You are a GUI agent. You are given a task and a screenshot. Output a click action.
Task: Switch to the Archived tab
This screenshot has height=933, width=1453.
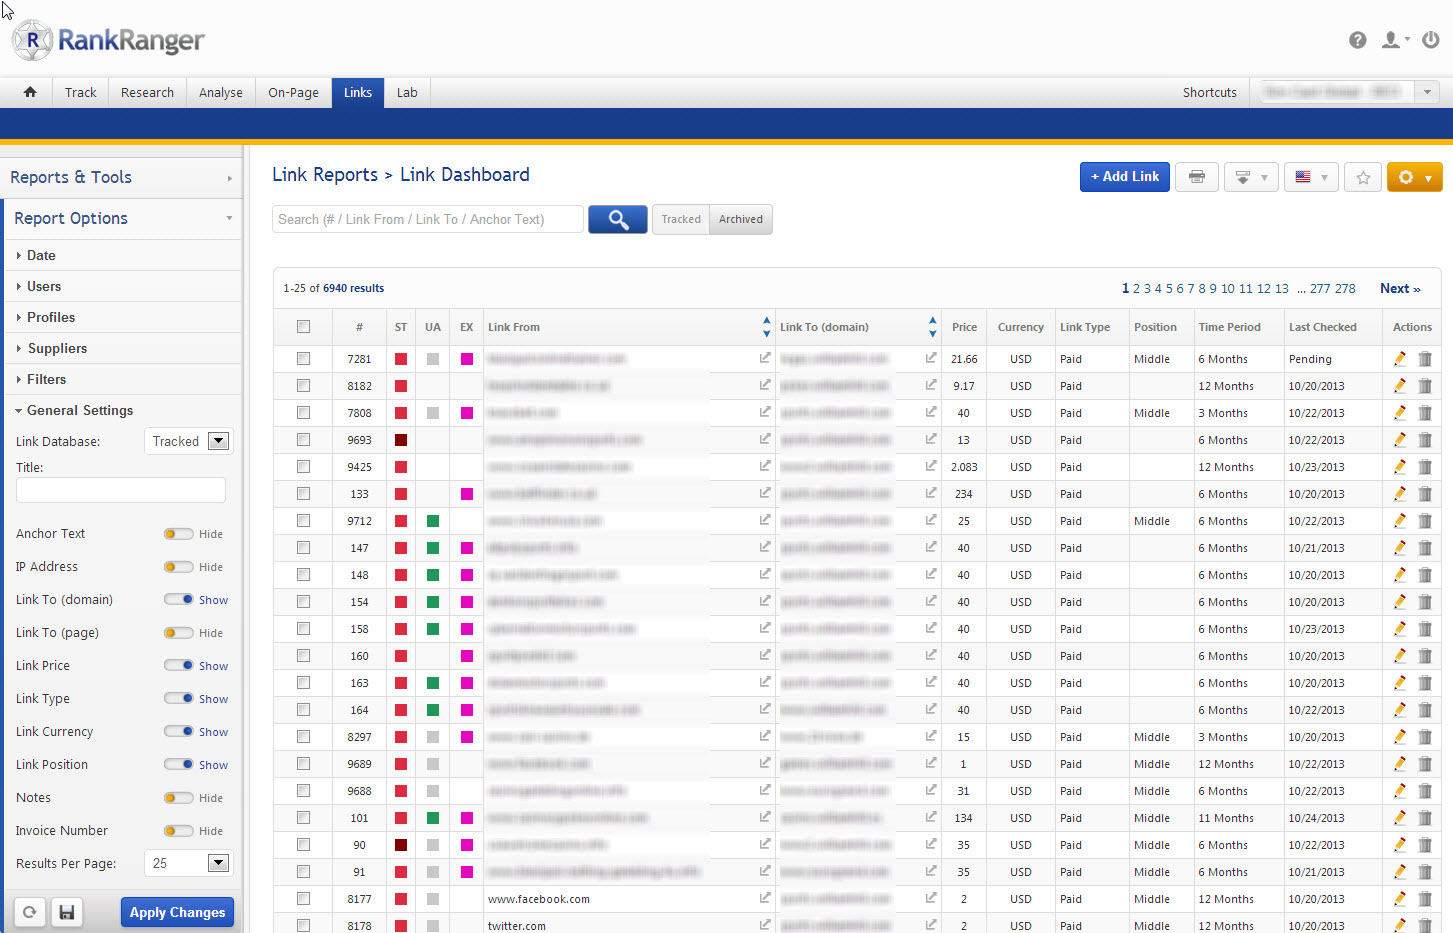click(740, 219)
